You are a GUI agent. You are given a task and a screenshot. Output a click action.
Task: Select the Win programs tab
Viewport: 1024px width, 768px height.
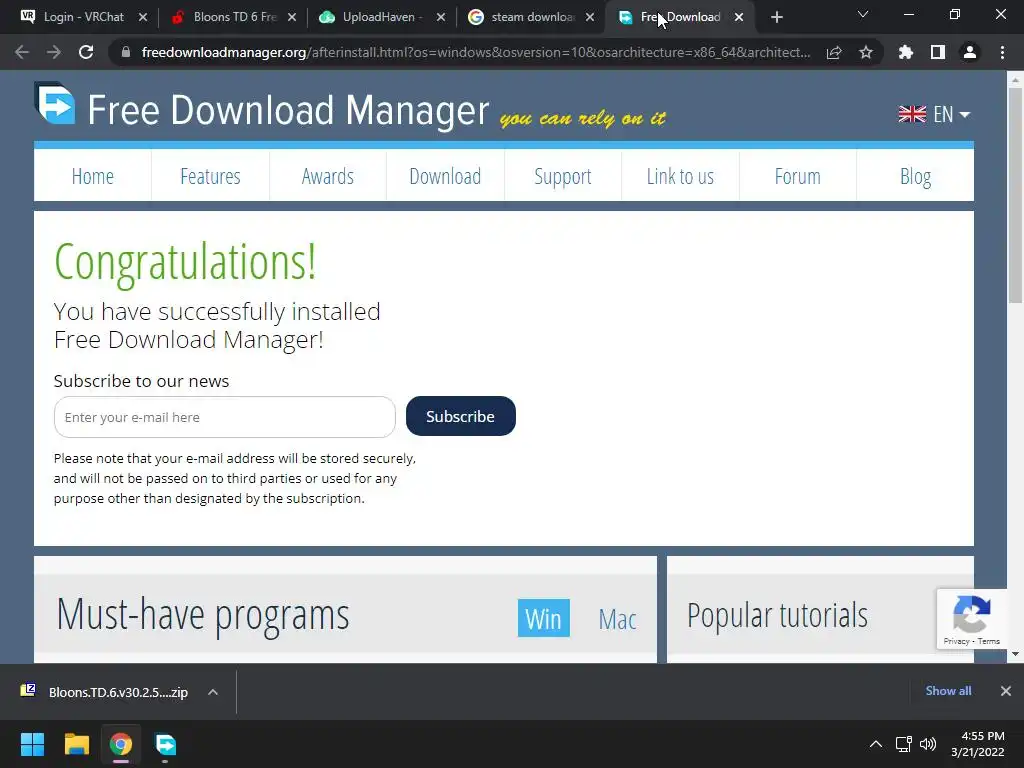tap(543, 618)
